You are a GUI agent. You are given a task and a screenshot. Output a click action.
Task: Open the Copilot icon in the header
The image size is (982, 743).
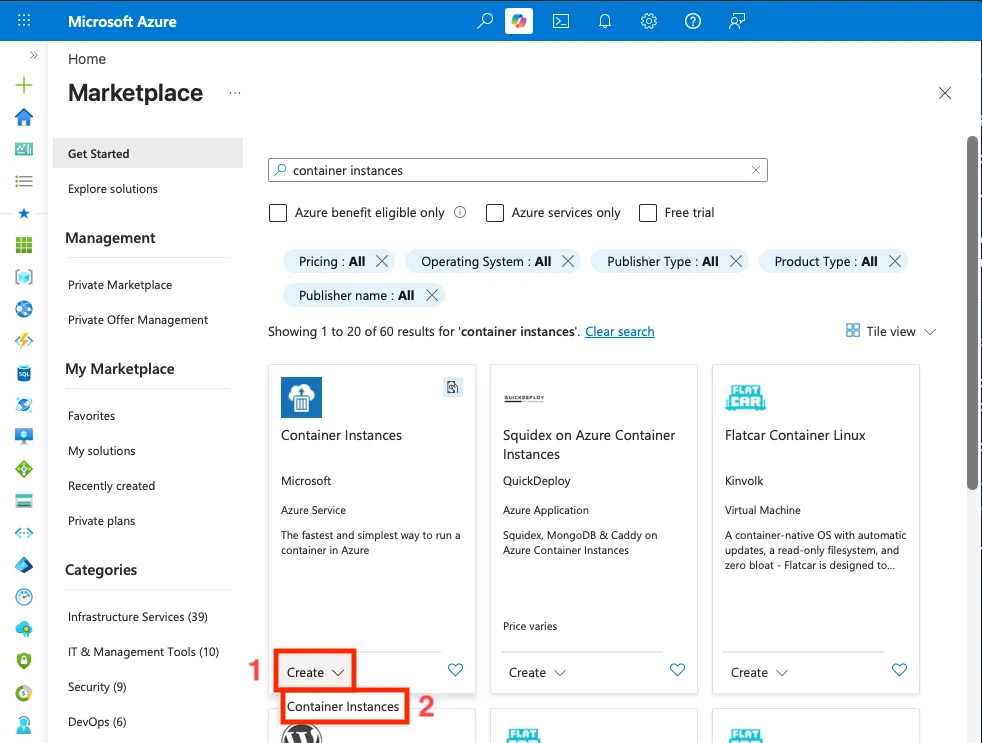(519, 21)
